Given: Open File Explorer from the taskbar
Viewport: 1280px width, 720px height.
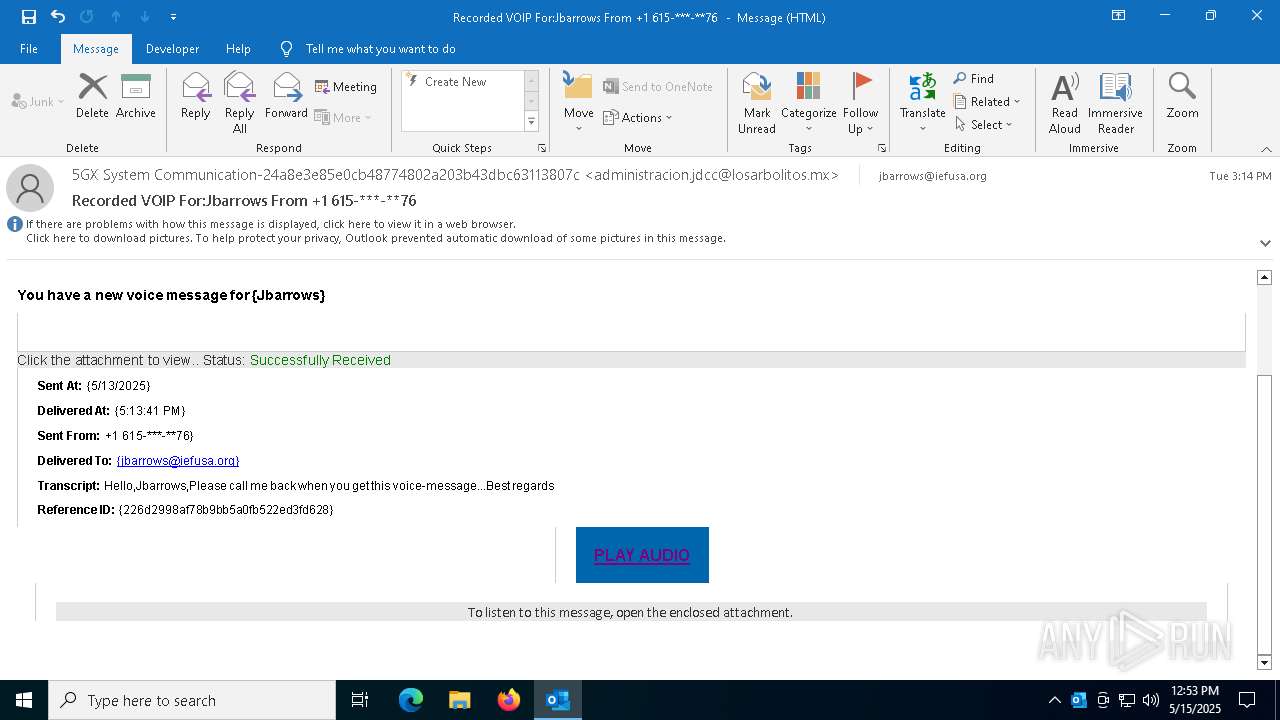Looking at the screenshot, I should click(x=460, y=700).
